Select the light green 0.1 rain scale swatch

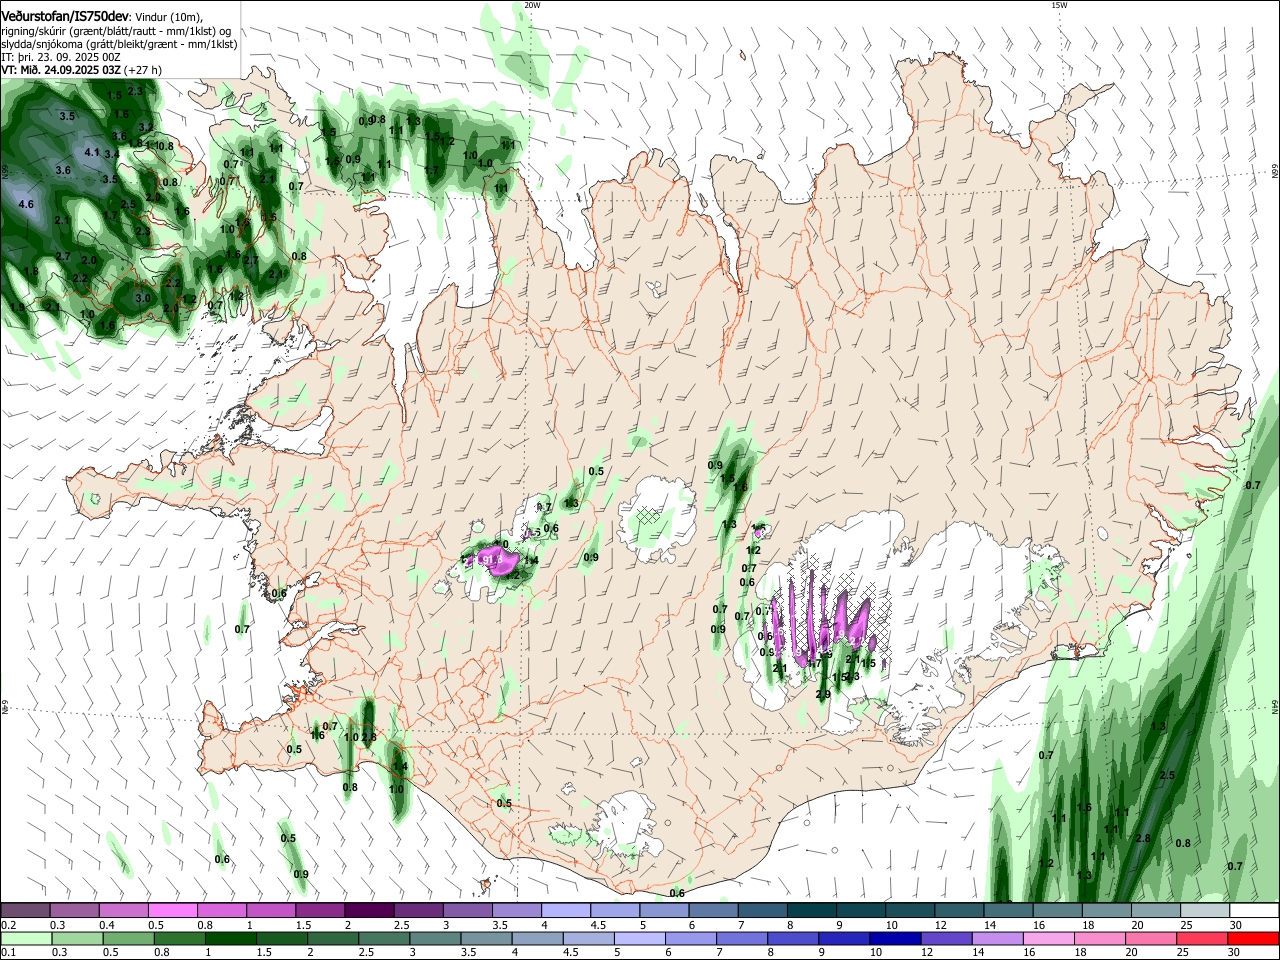pos(25,939)
